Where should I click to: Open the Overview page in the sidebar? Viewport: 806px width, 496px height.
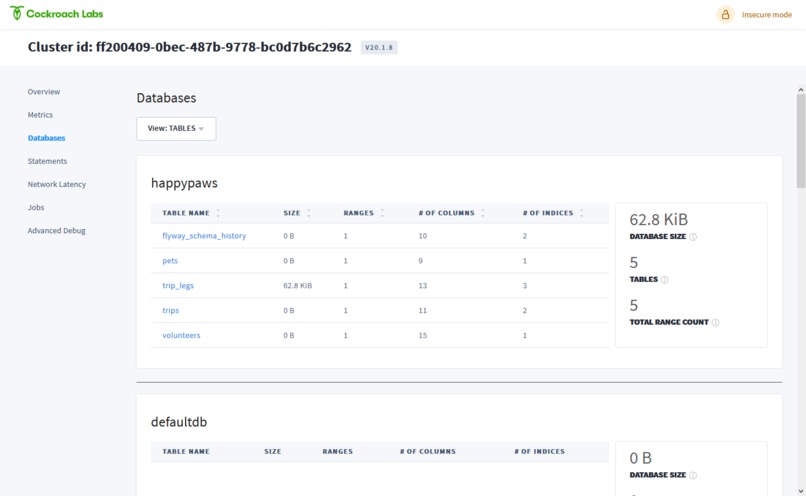44,91
